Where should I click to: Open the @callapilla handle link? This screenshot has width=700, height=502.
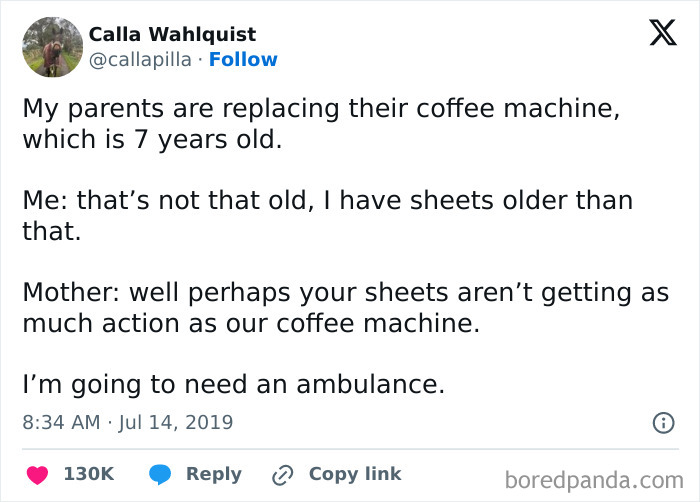(x=140, y=59)
